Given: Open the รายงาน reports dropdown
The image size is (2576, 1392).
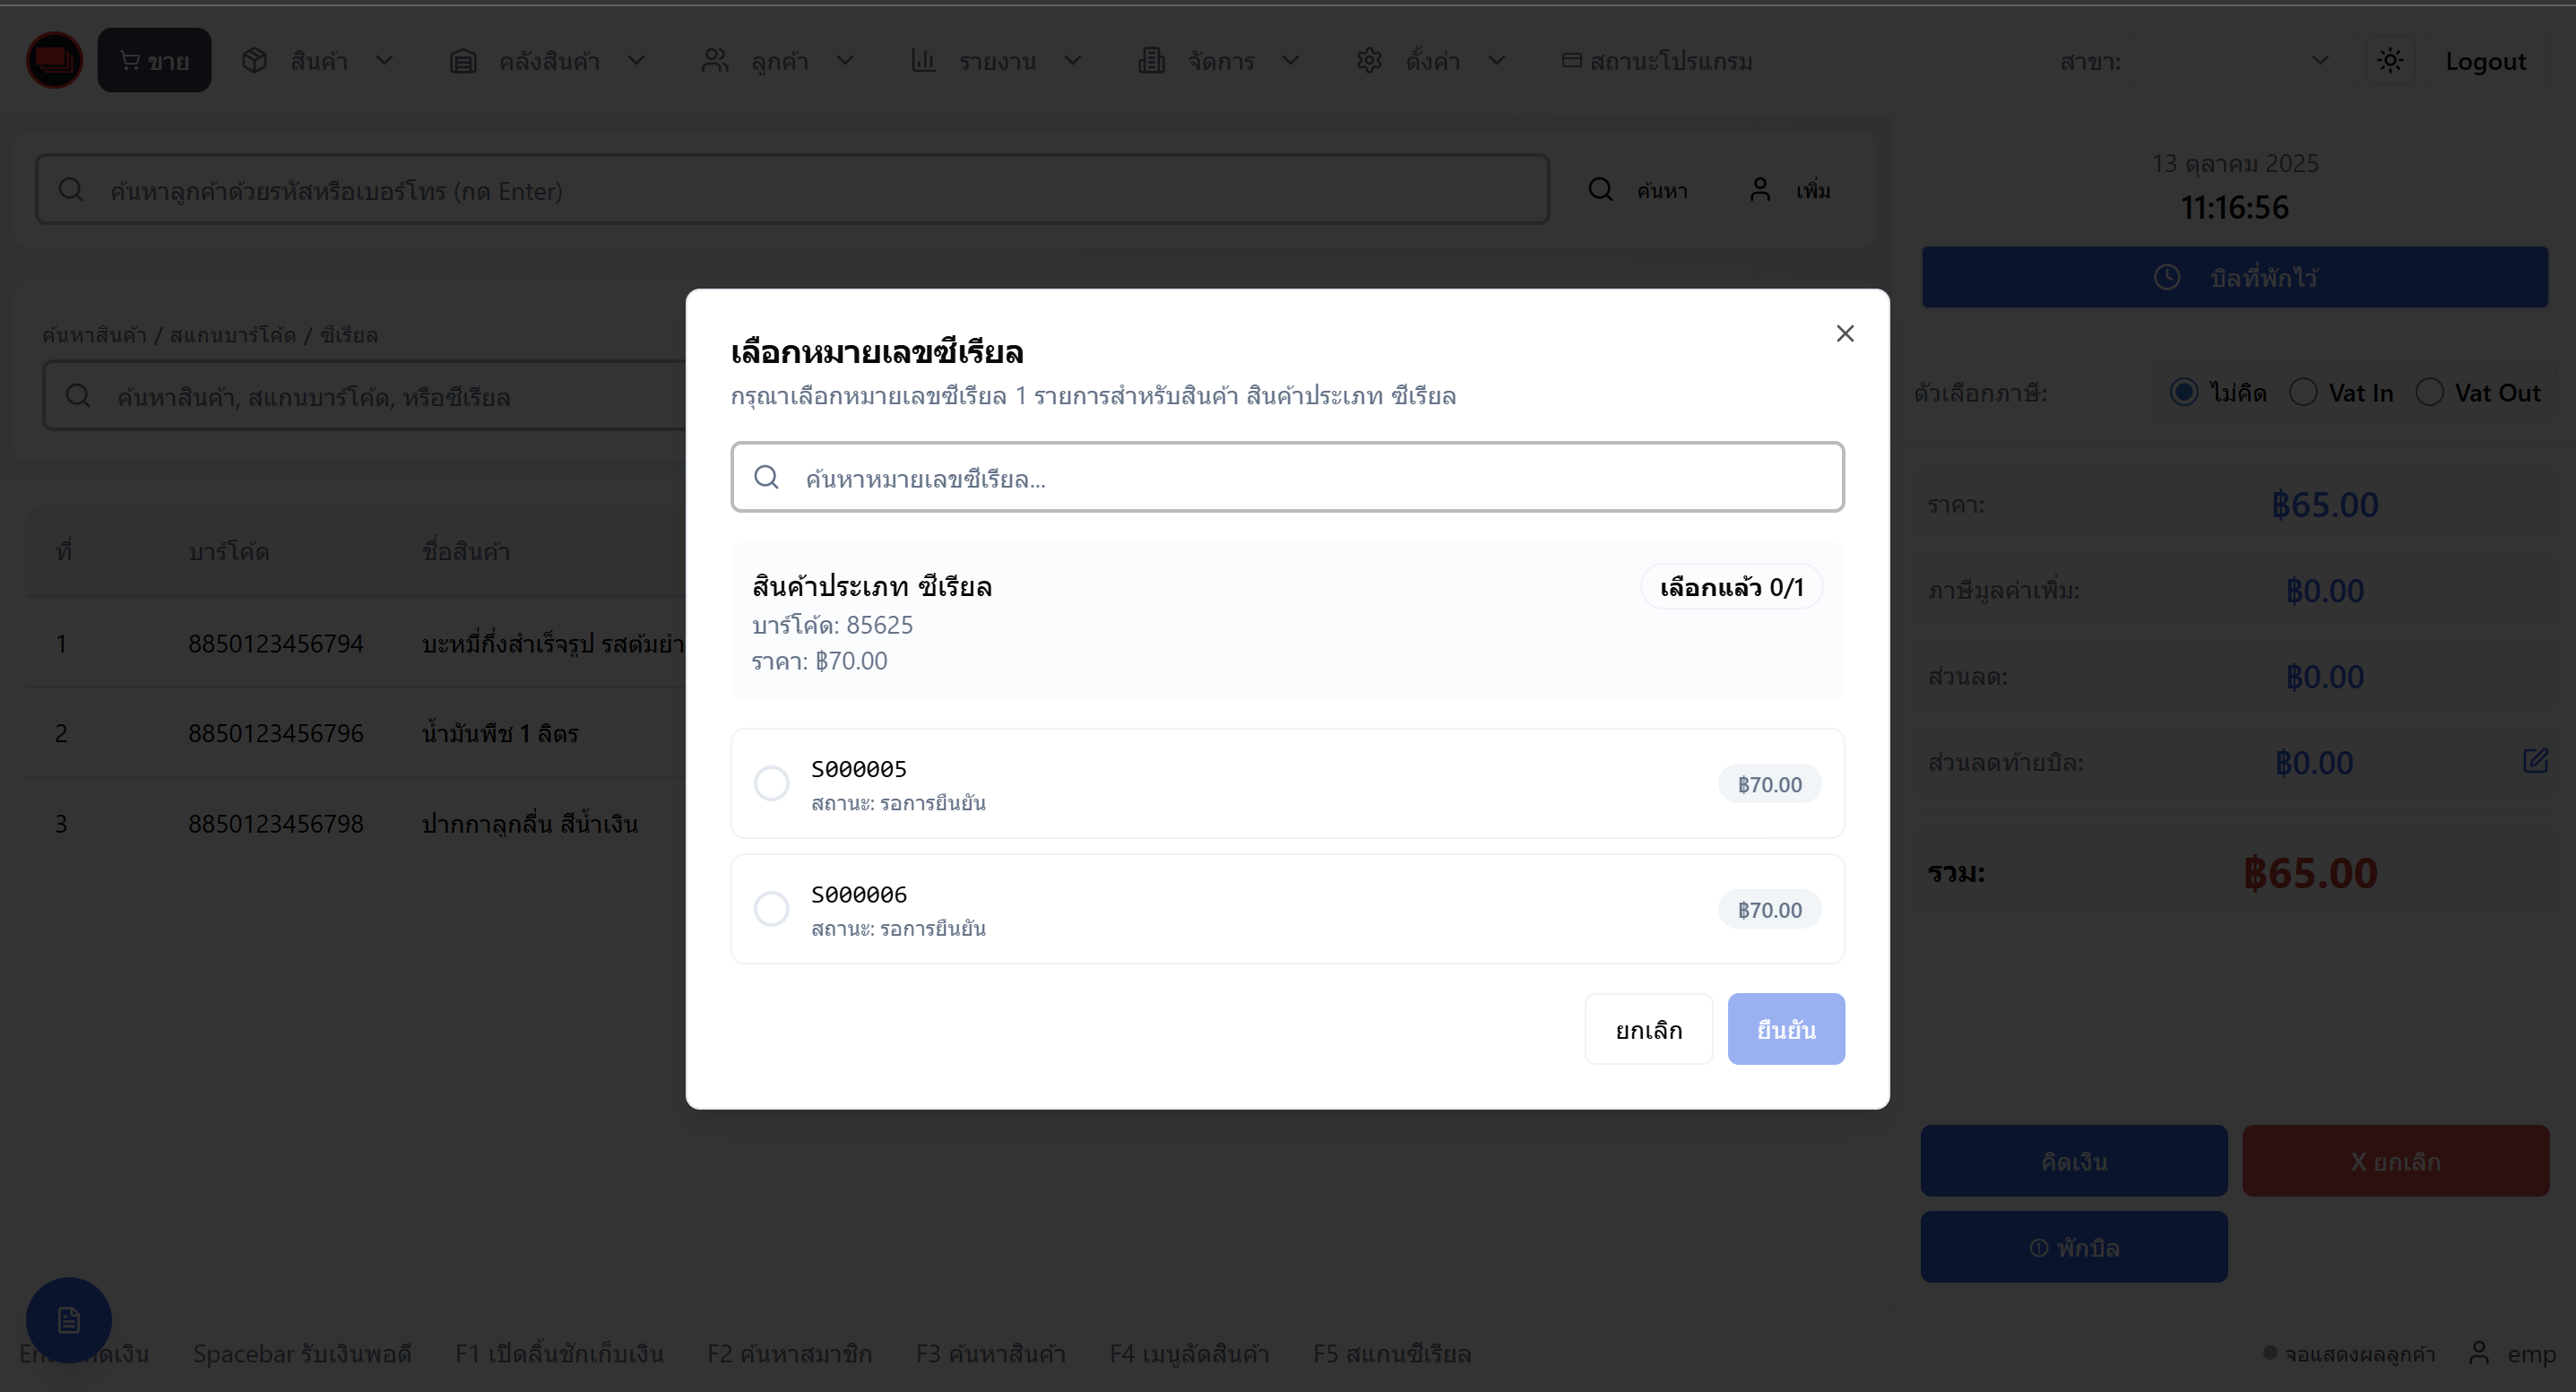Looking at the screenshot, I should [x=997, y=61].
